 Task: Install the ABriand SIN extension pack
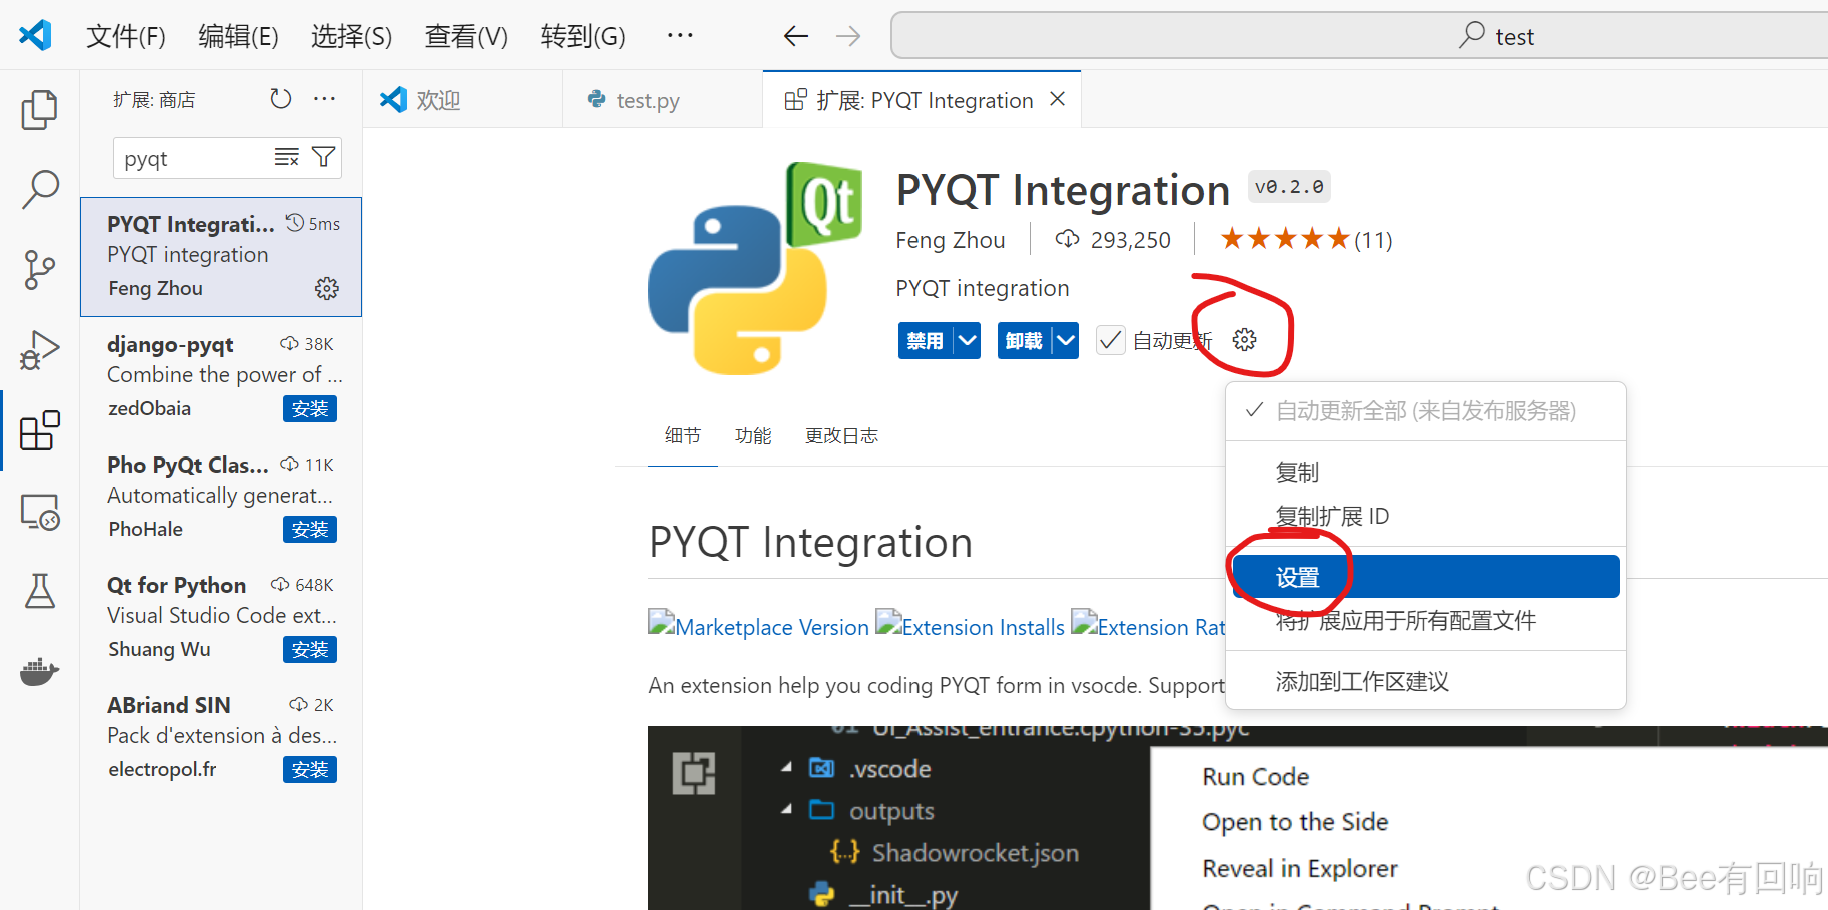[310, 770]
